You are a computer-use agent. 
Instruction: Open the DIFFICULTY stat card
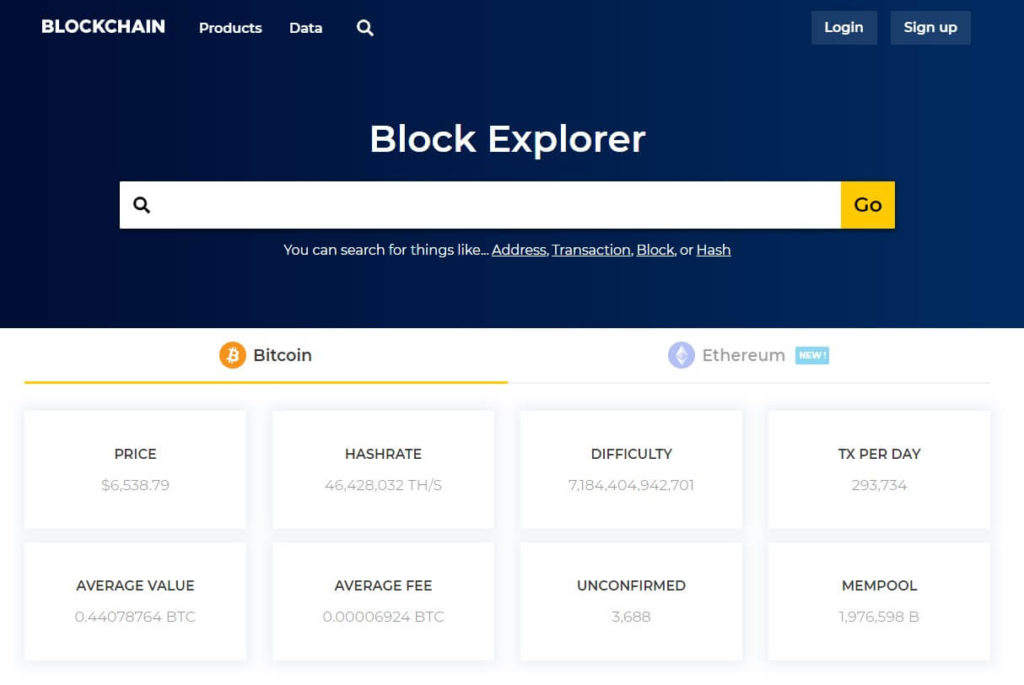tap(632, 470)
